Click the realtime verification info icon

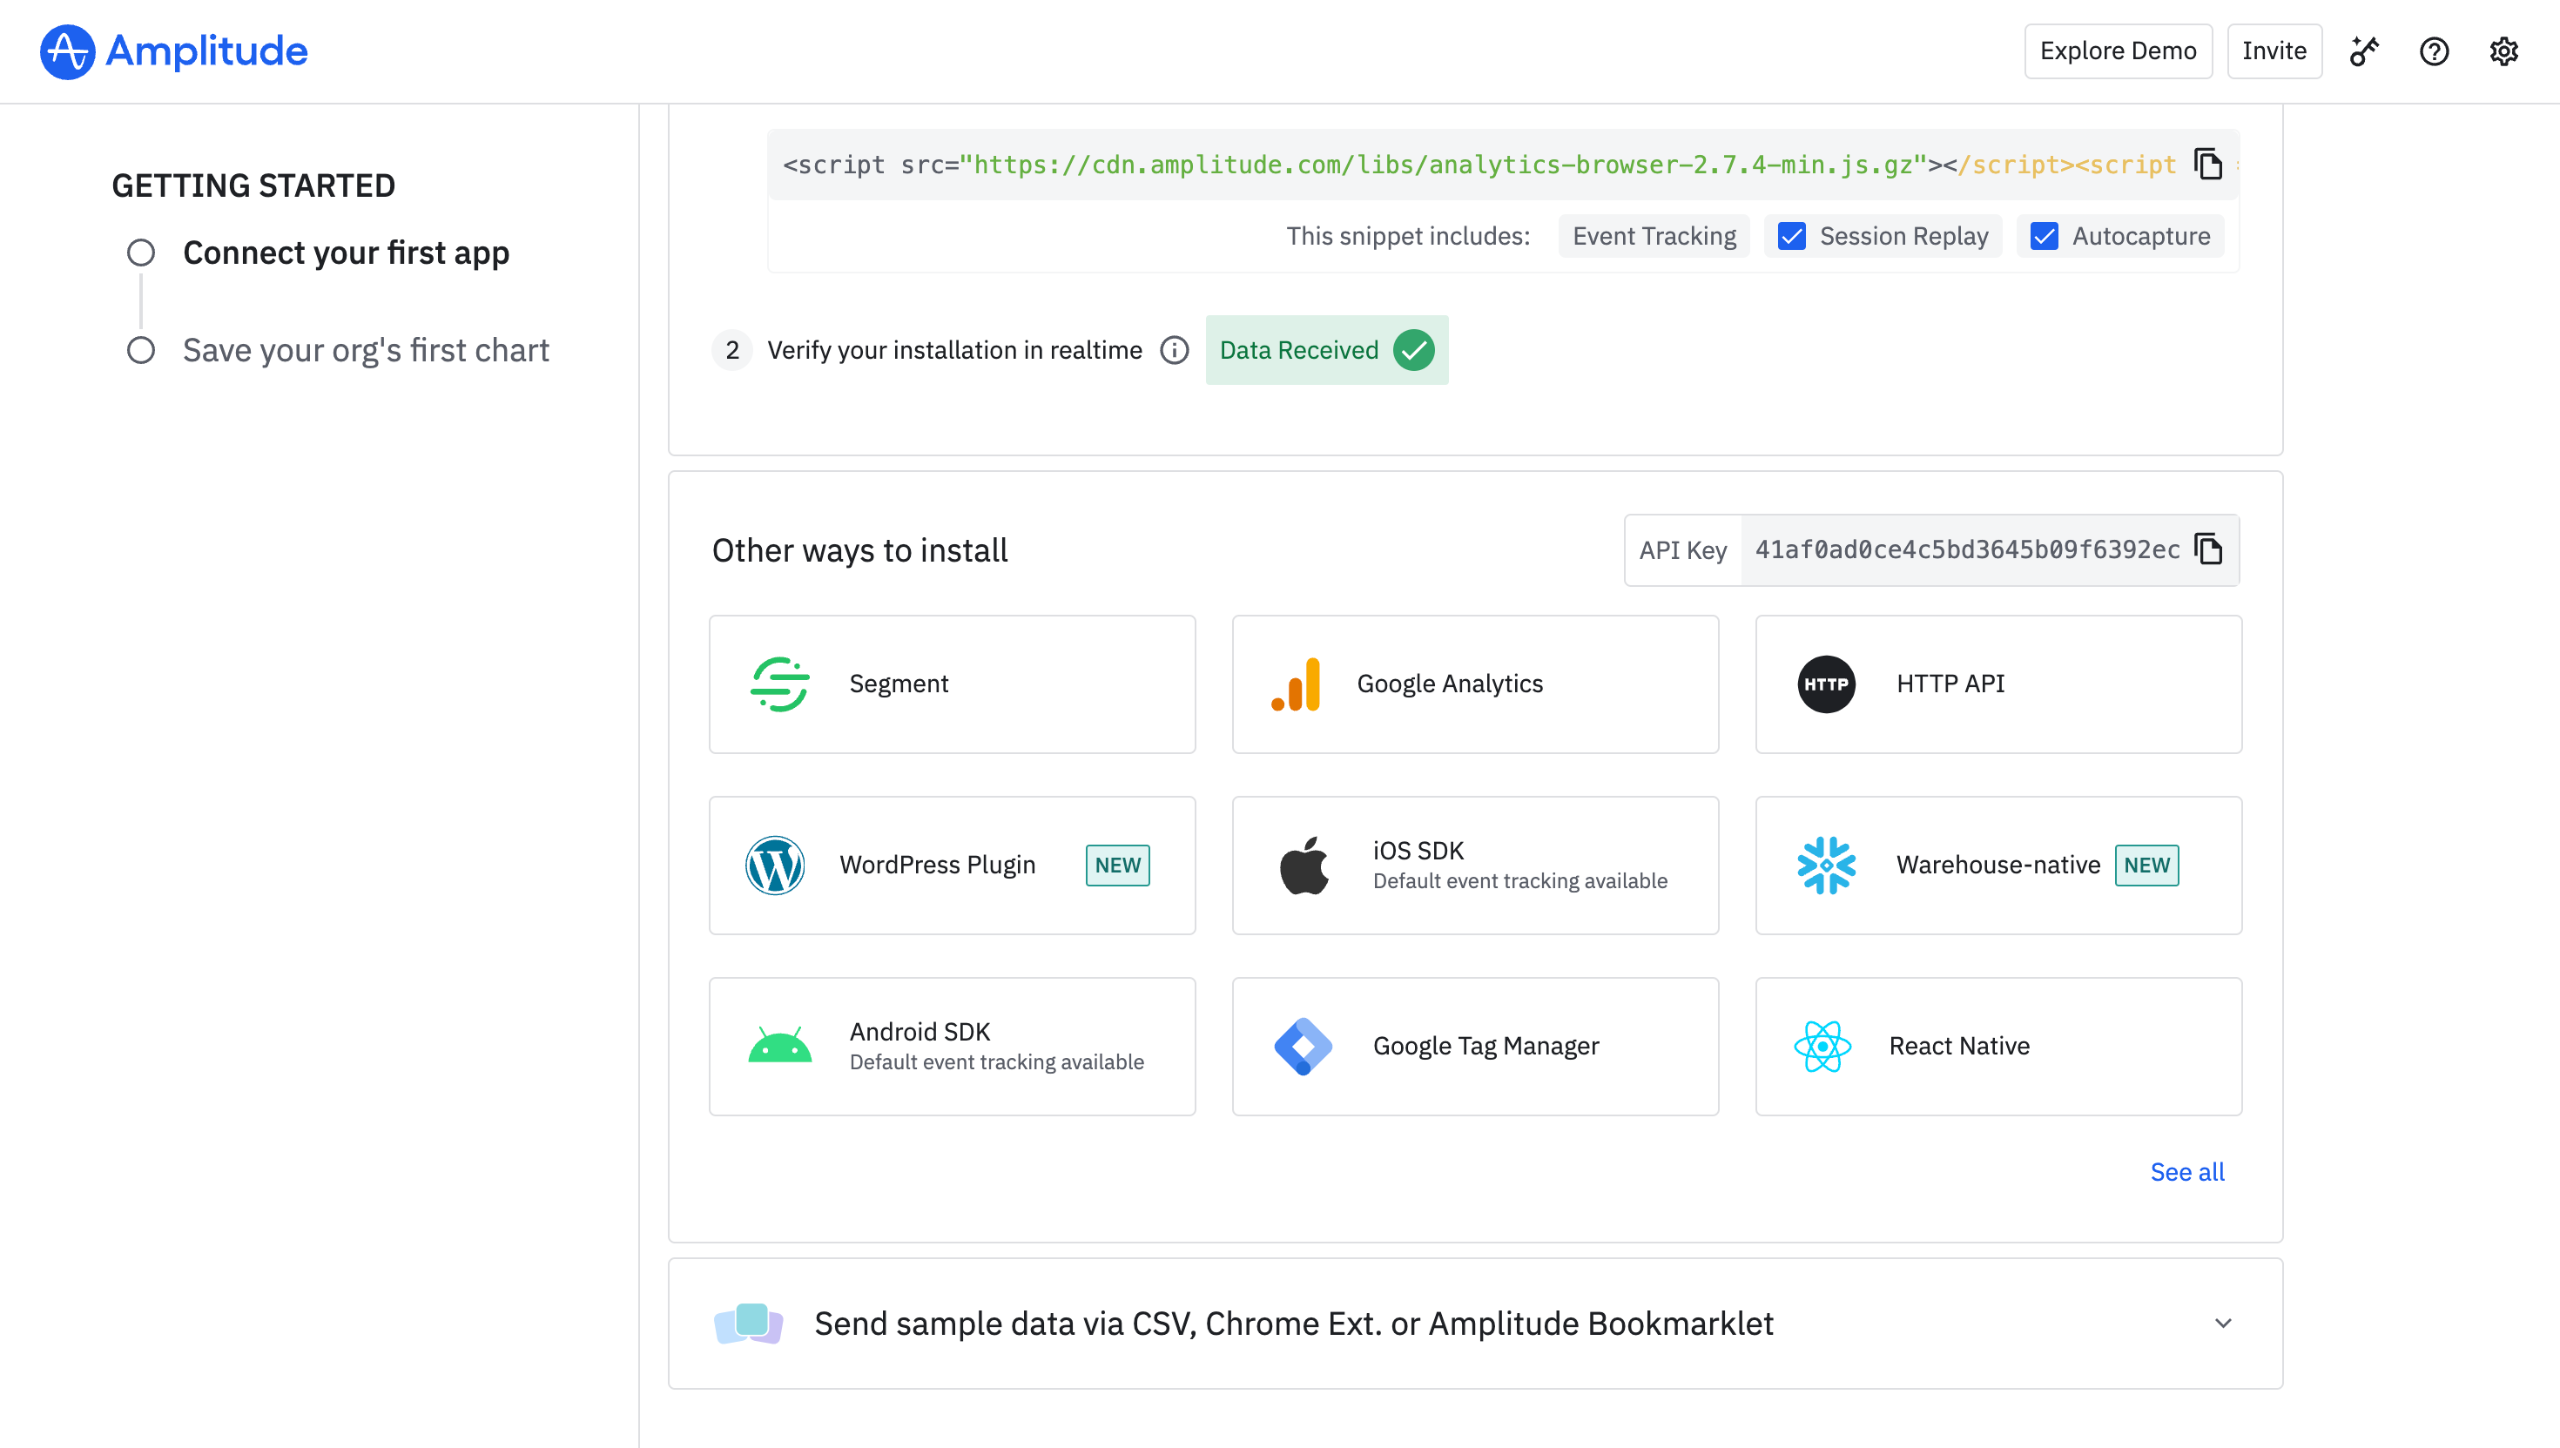click(x=1174, y=350)
